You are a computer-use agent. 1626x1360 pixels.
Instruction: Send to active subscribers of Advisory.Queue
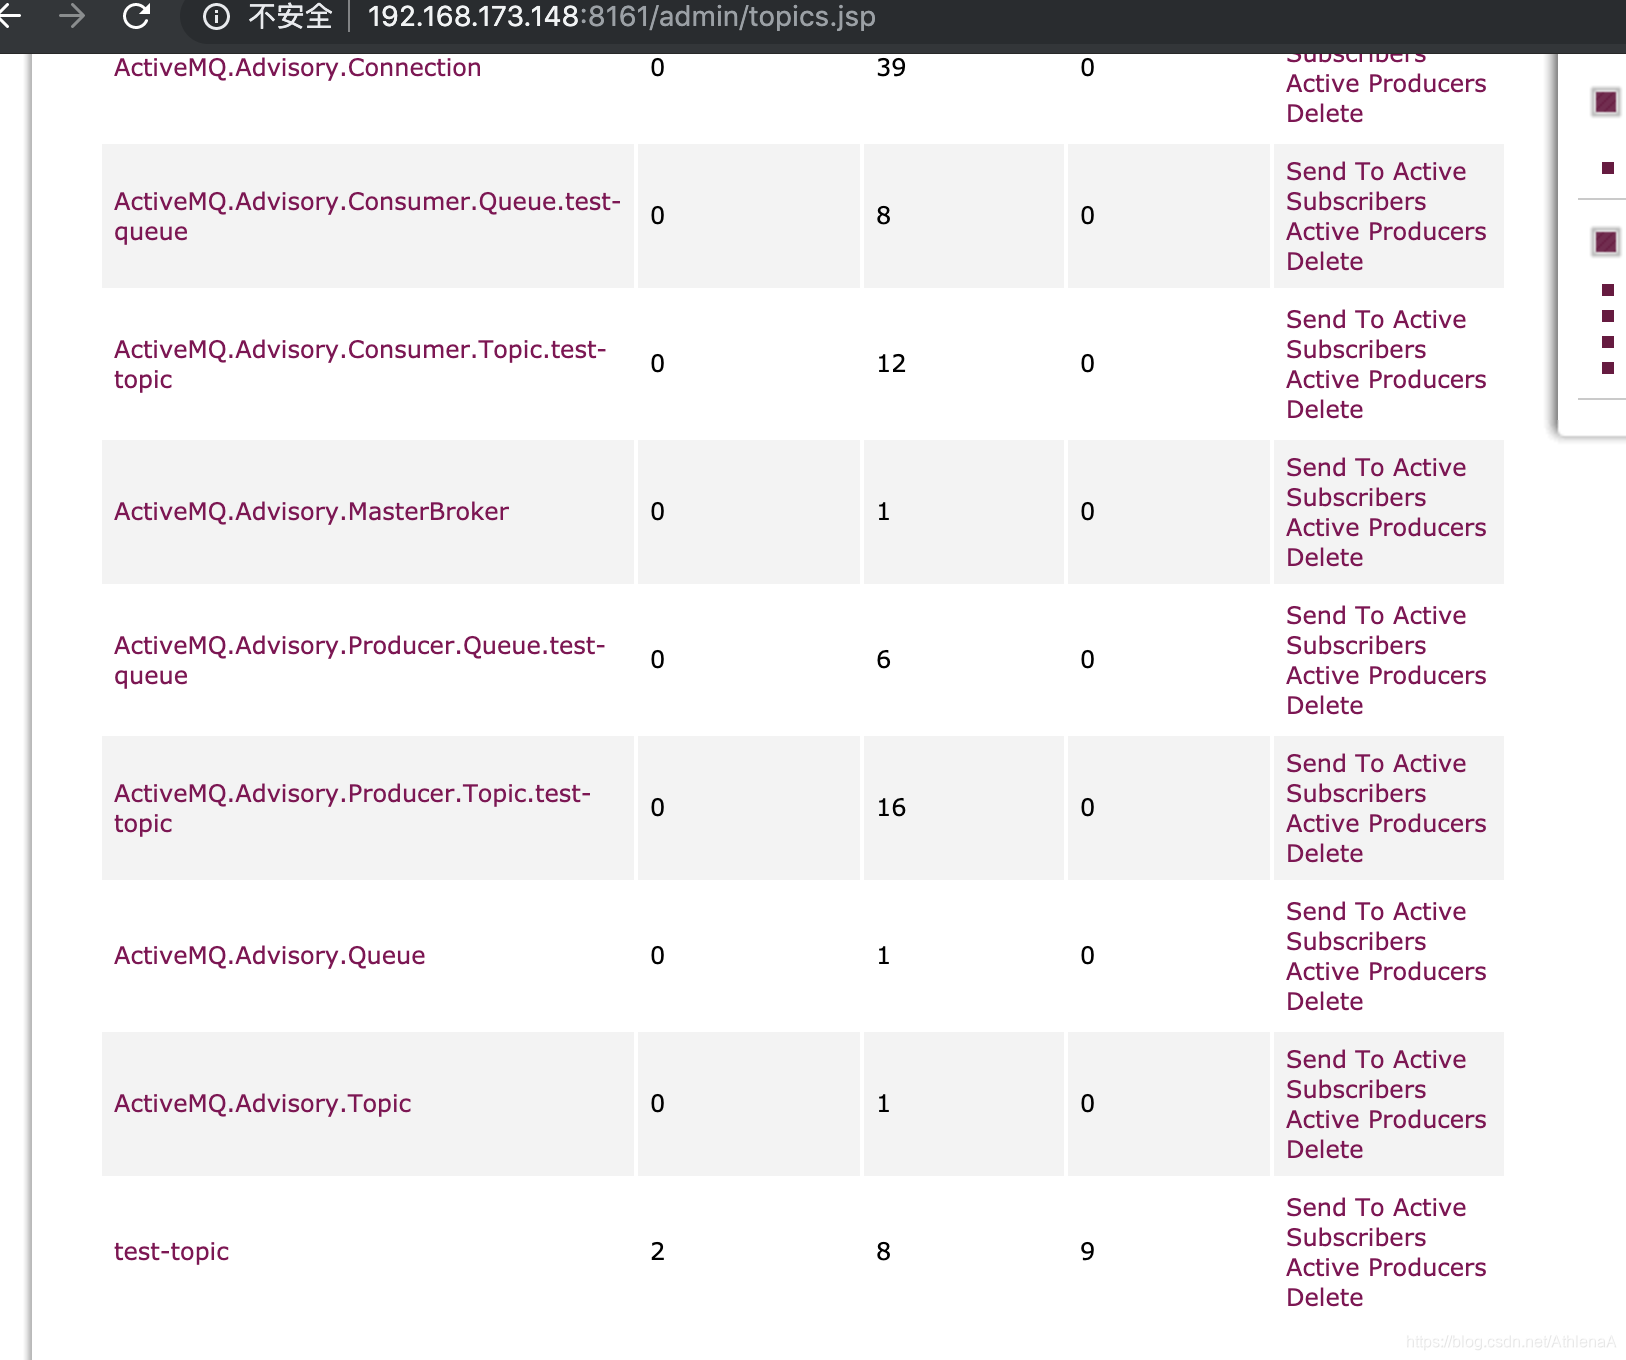[x=1376, y=926]
